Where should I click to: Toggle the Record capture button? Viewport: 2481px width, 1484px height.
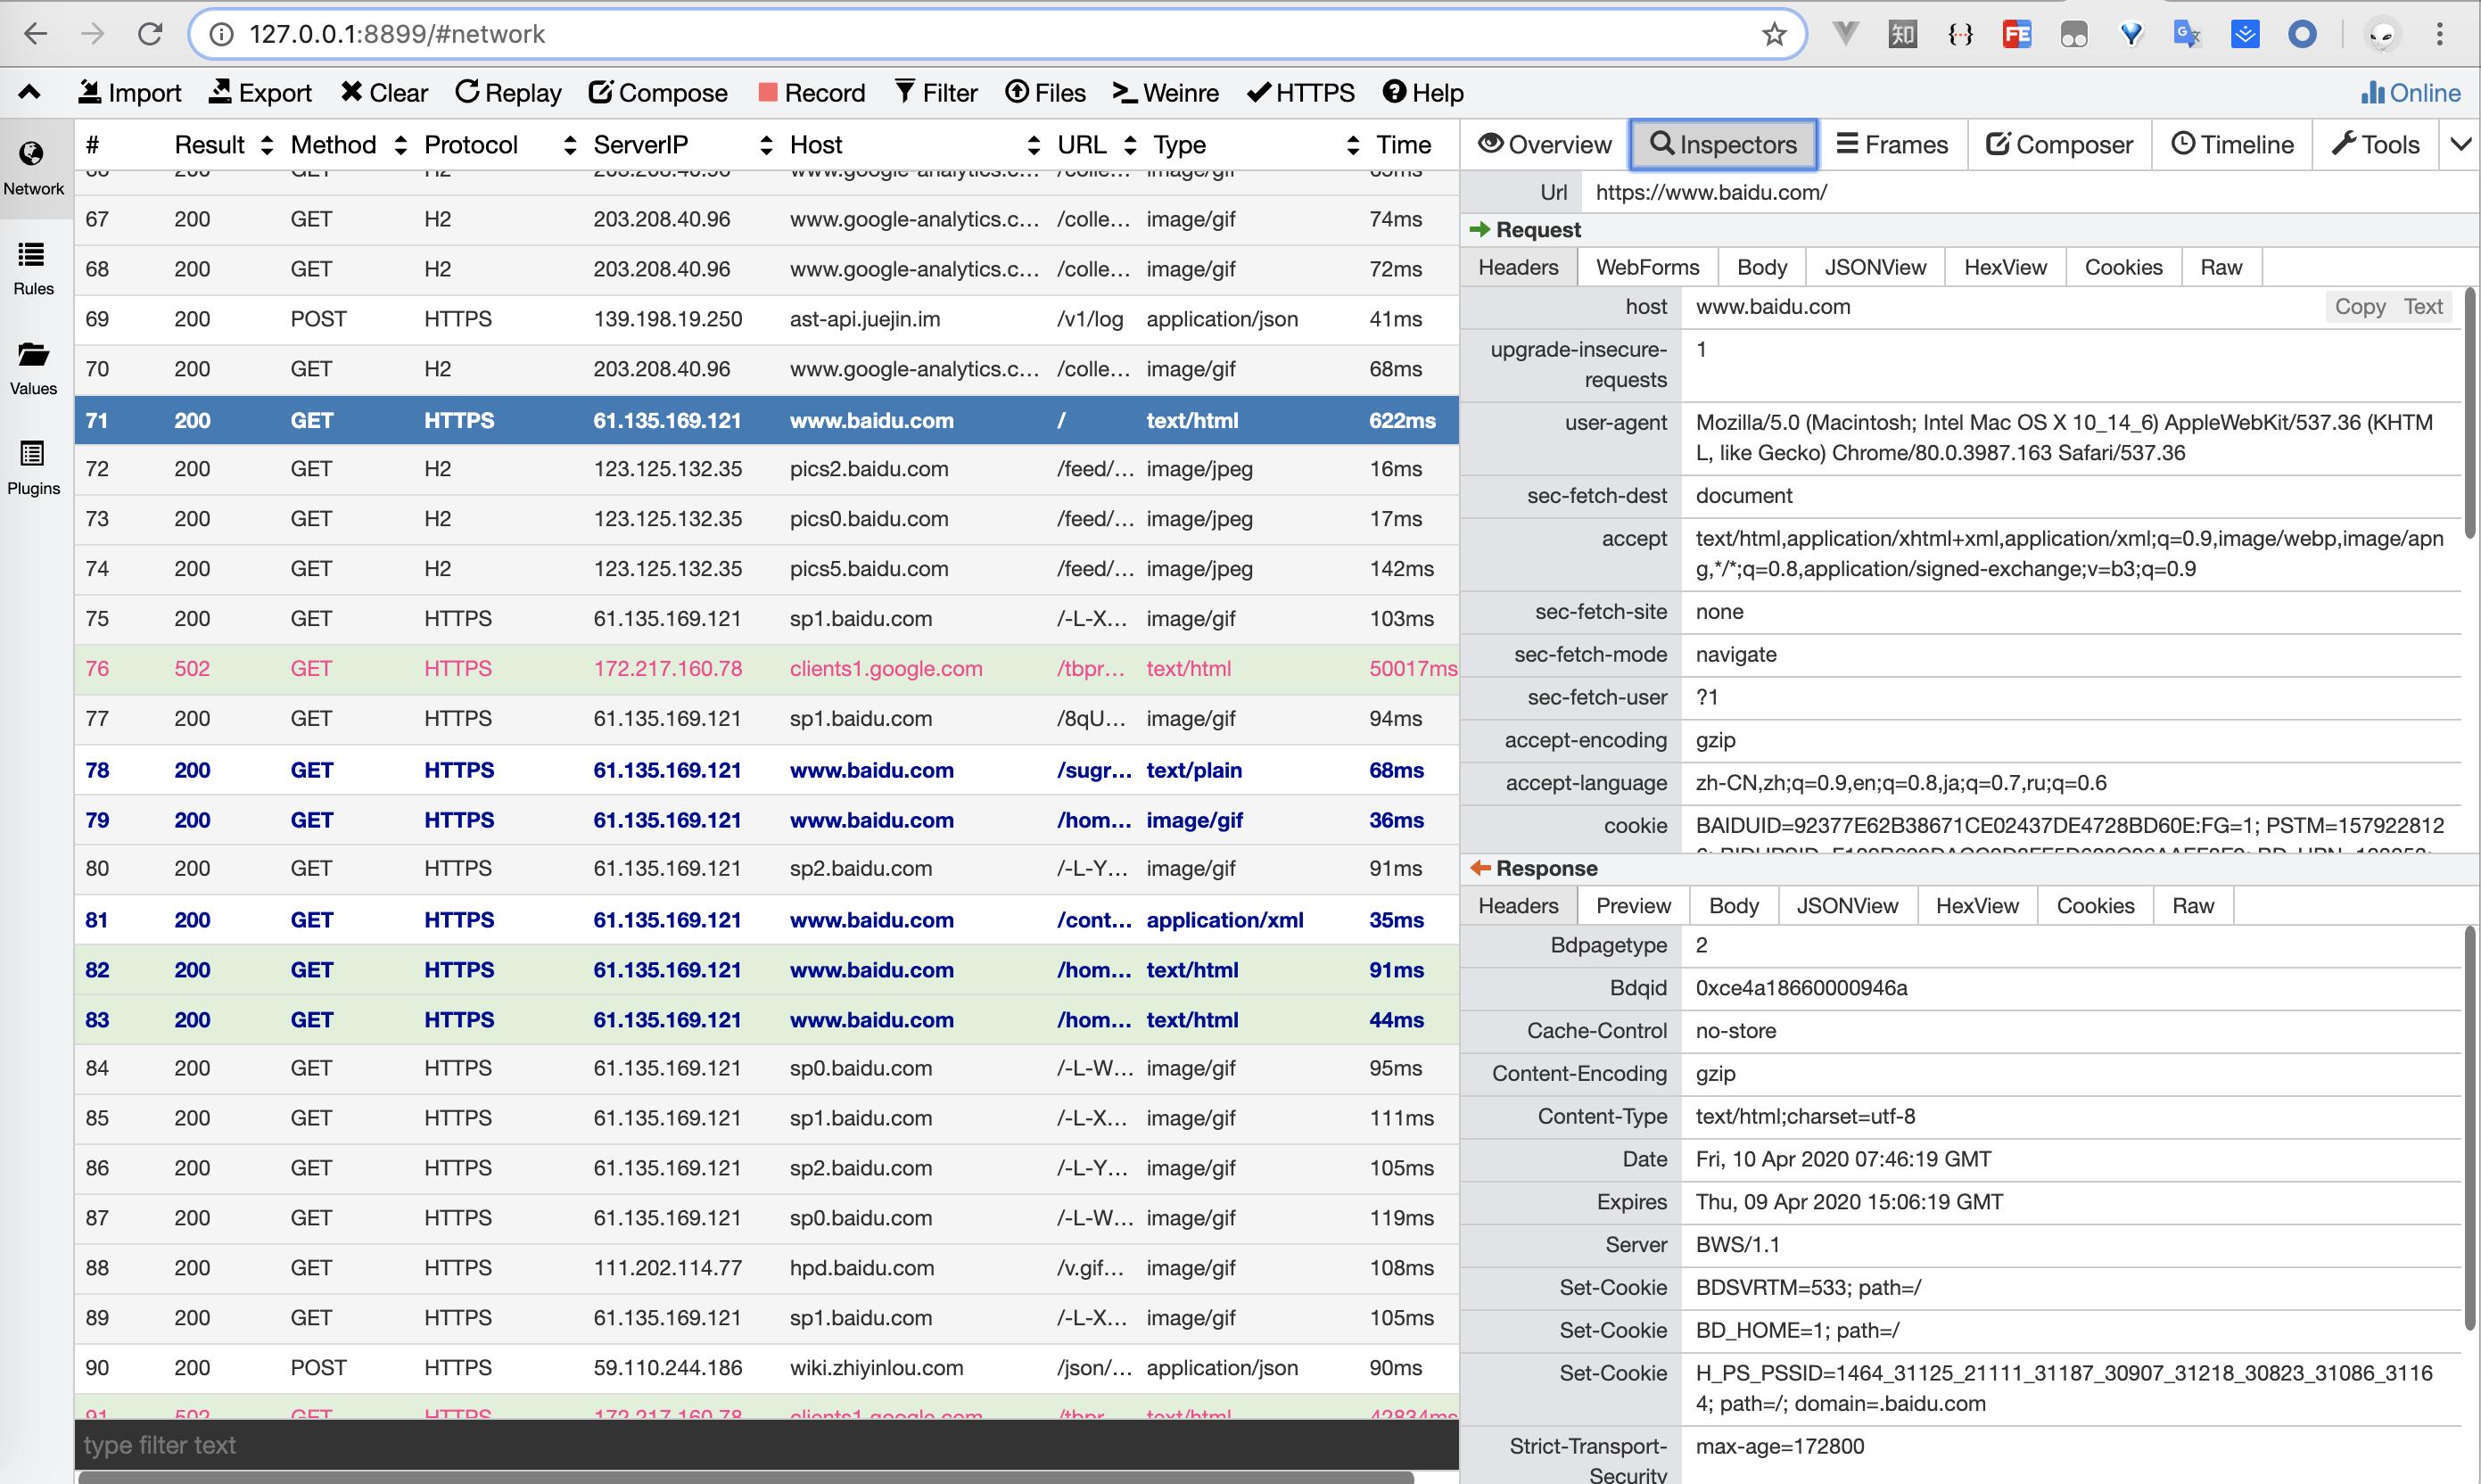[811, 93]
